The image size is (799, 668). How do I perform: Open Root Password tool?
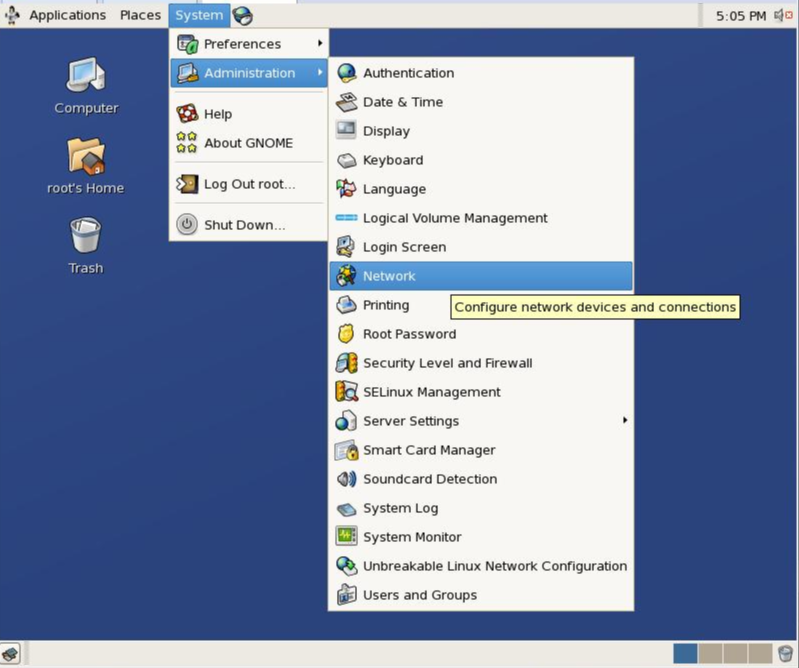coord(481,334)
